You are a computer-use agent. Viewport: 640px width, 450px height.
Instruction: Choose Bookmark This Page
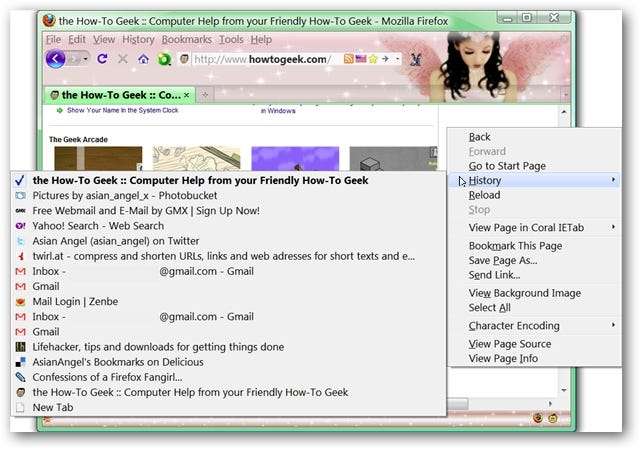tap(534, 246)
